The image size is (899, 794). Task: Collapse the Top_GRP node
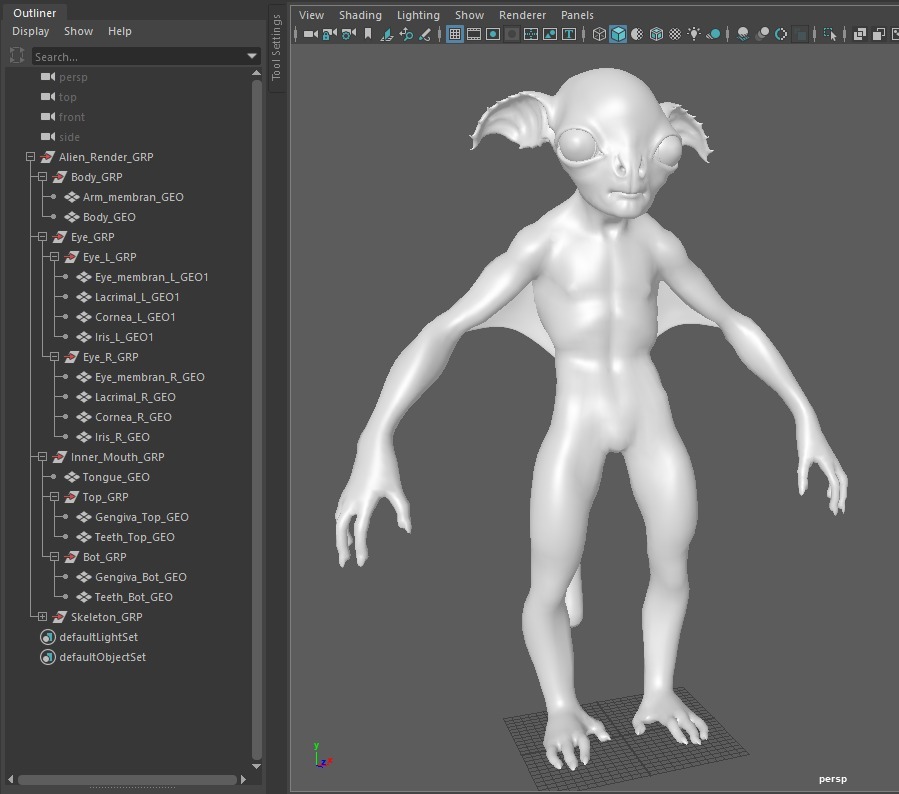54,496
